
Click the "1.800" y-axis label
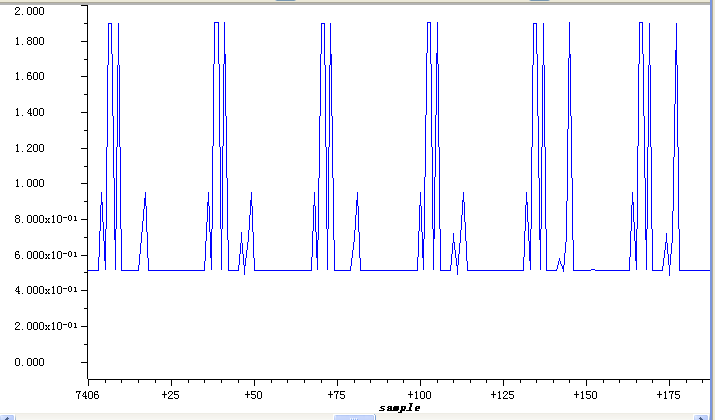point(30,41)
